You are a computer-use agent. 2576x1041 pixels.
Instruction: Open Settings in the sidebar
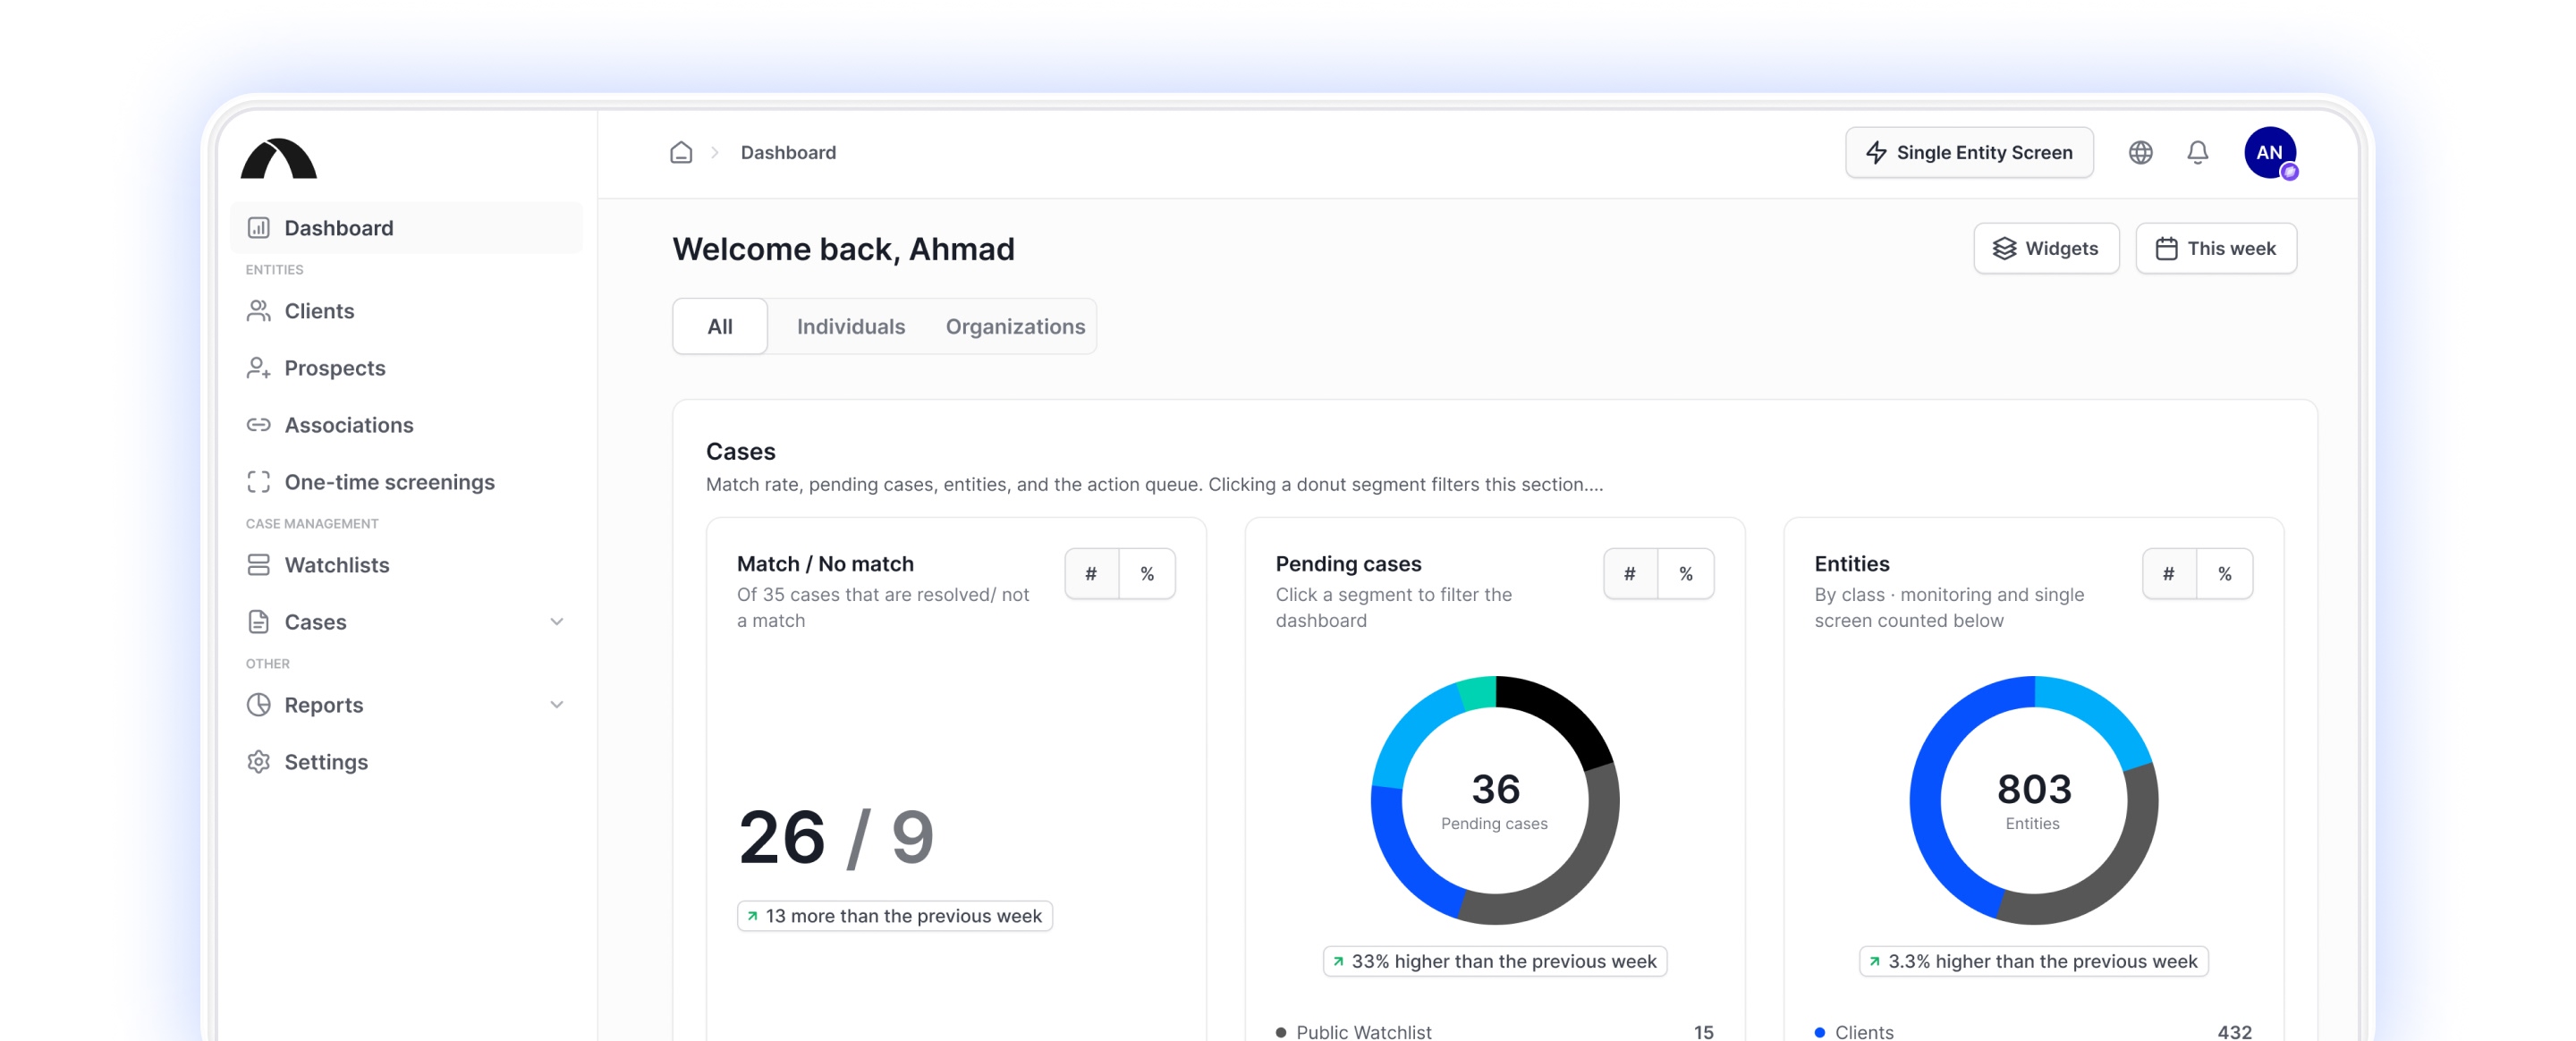tap(407, 762)
